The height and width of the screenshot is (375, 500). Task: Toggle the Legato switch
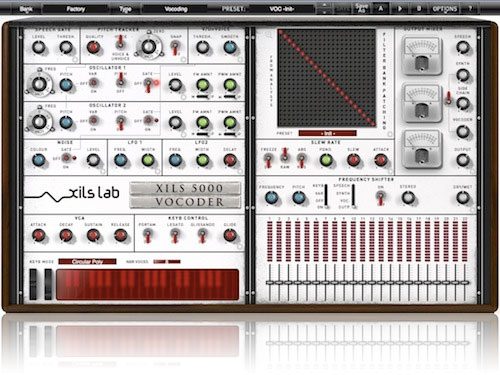tap(174, 236)
